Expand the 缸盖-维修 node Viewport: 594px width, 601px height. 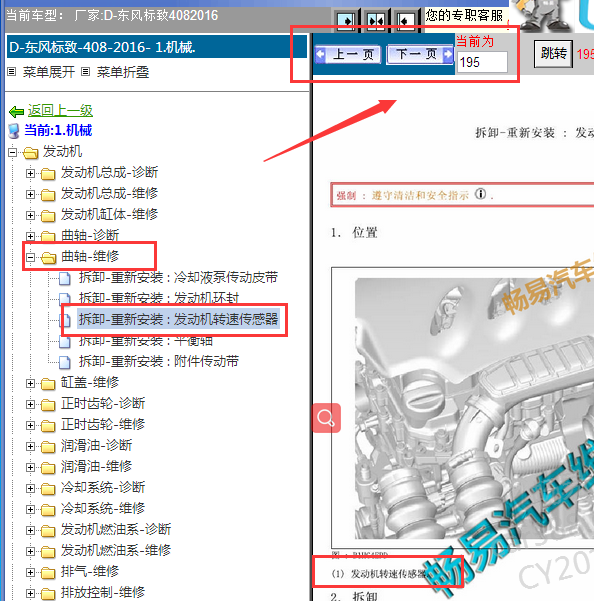tap(30, 383)
